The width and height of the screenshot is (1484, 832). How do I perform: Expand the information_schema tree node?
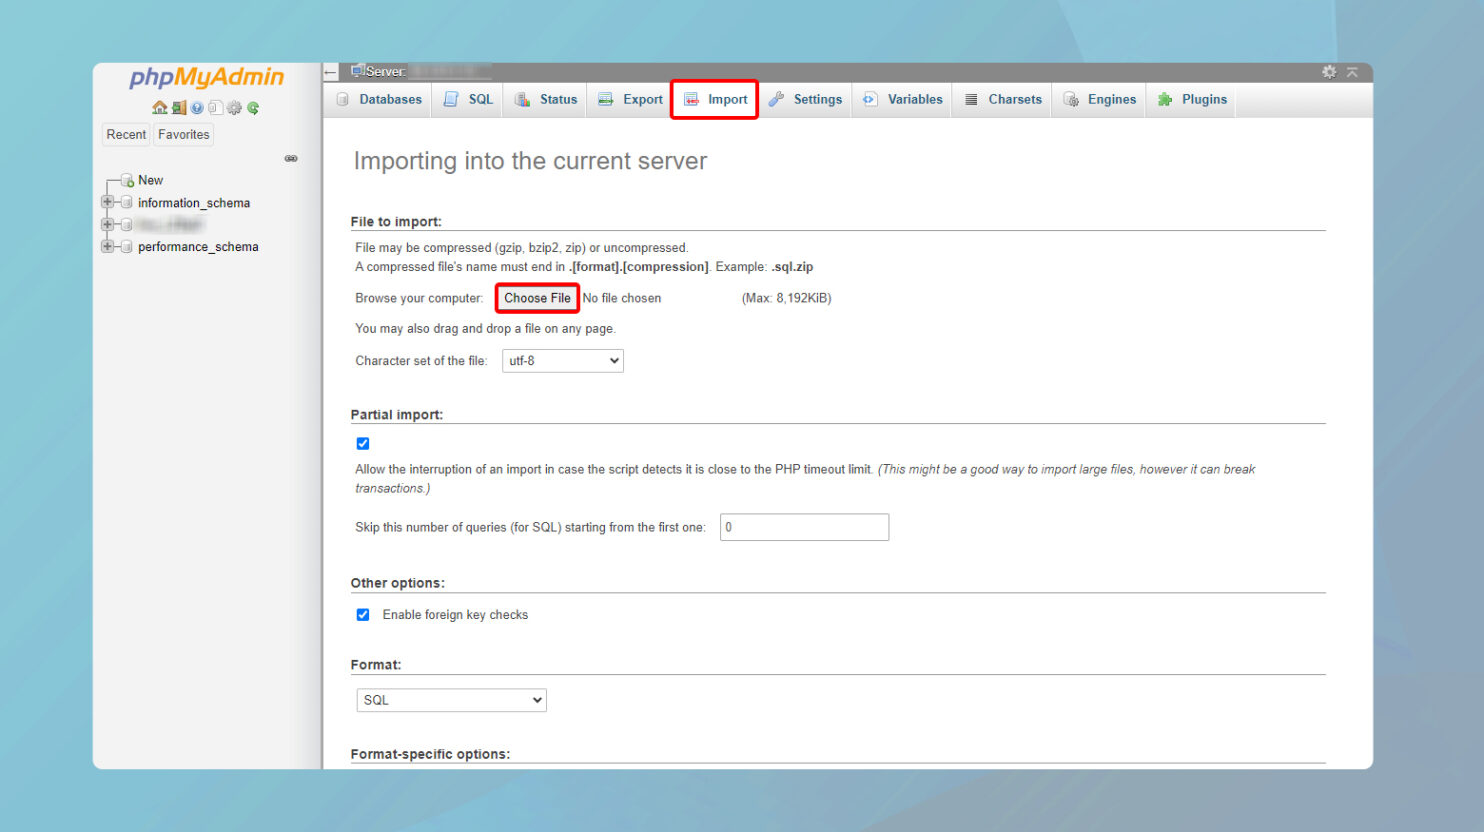pos(107,202)
